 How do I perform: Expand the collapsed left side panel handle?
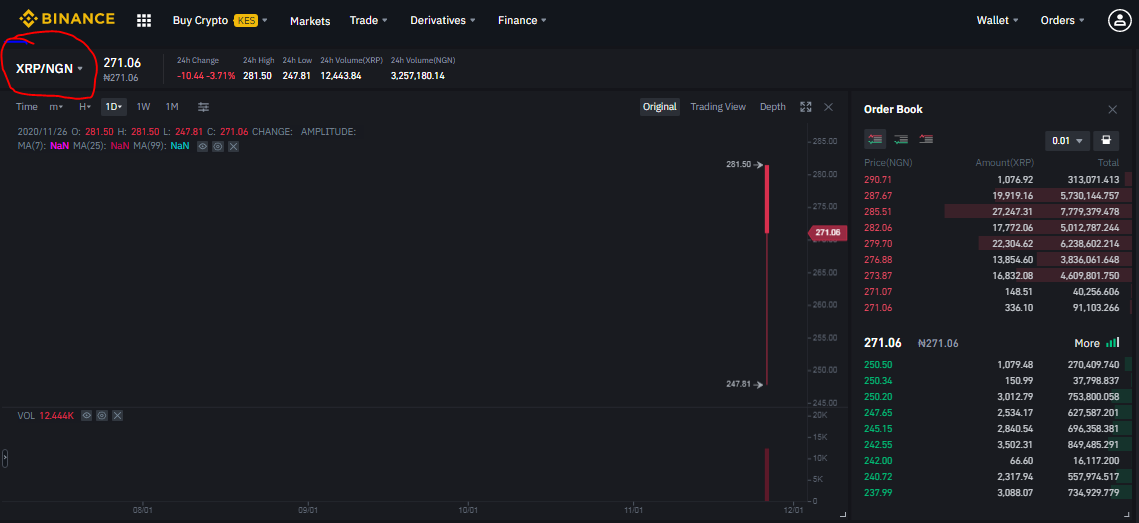click(x=4, y=458)
